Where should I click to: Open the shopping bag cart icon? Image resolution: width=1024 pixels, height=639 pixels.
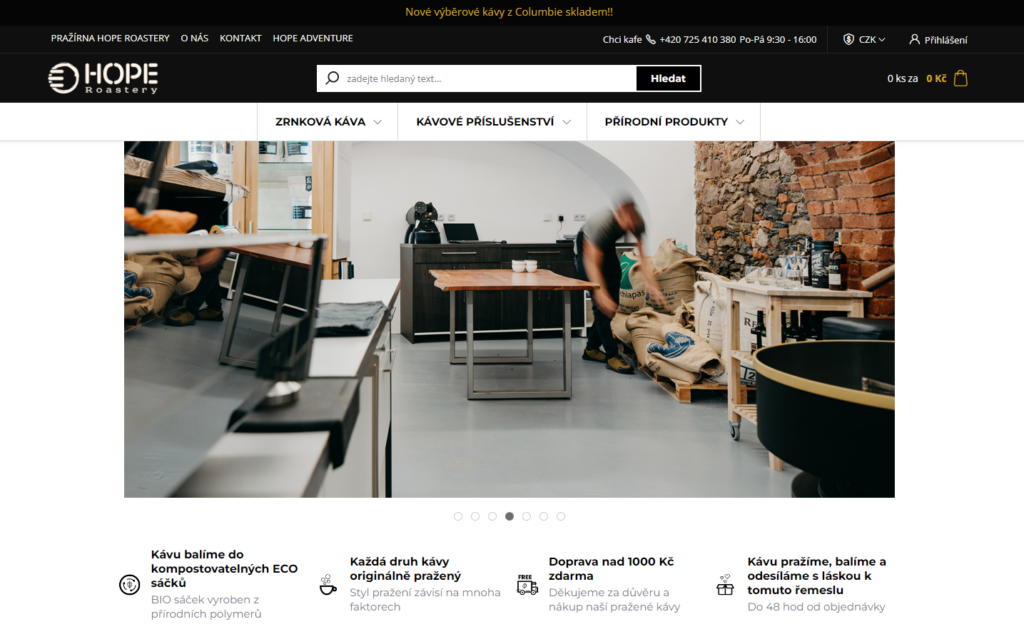coord(960,78)
